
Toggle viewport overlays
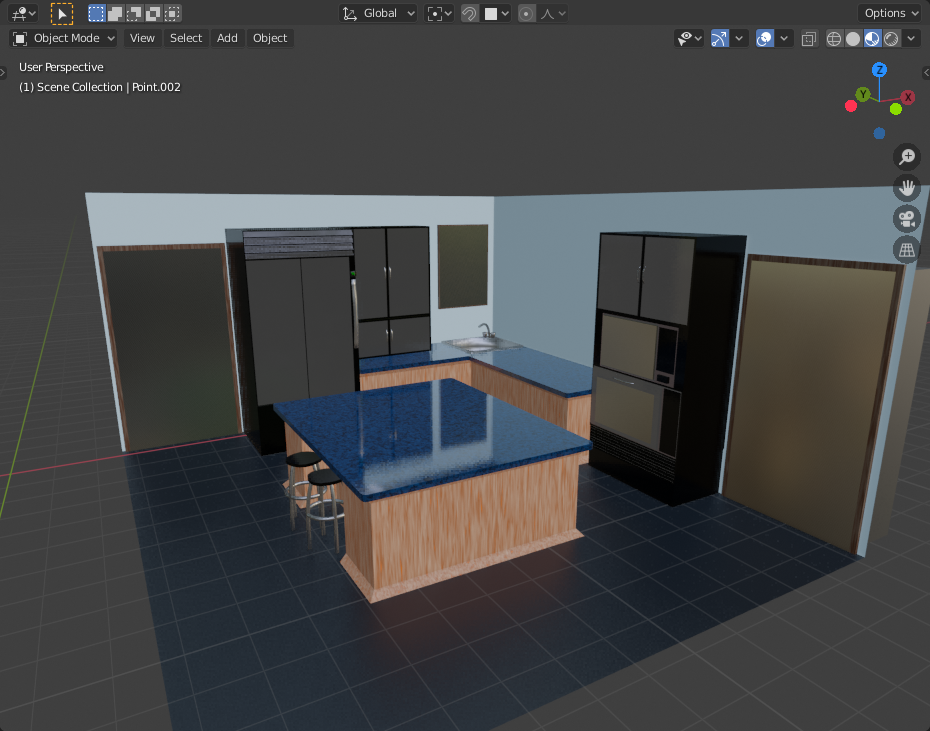(765, 39)
